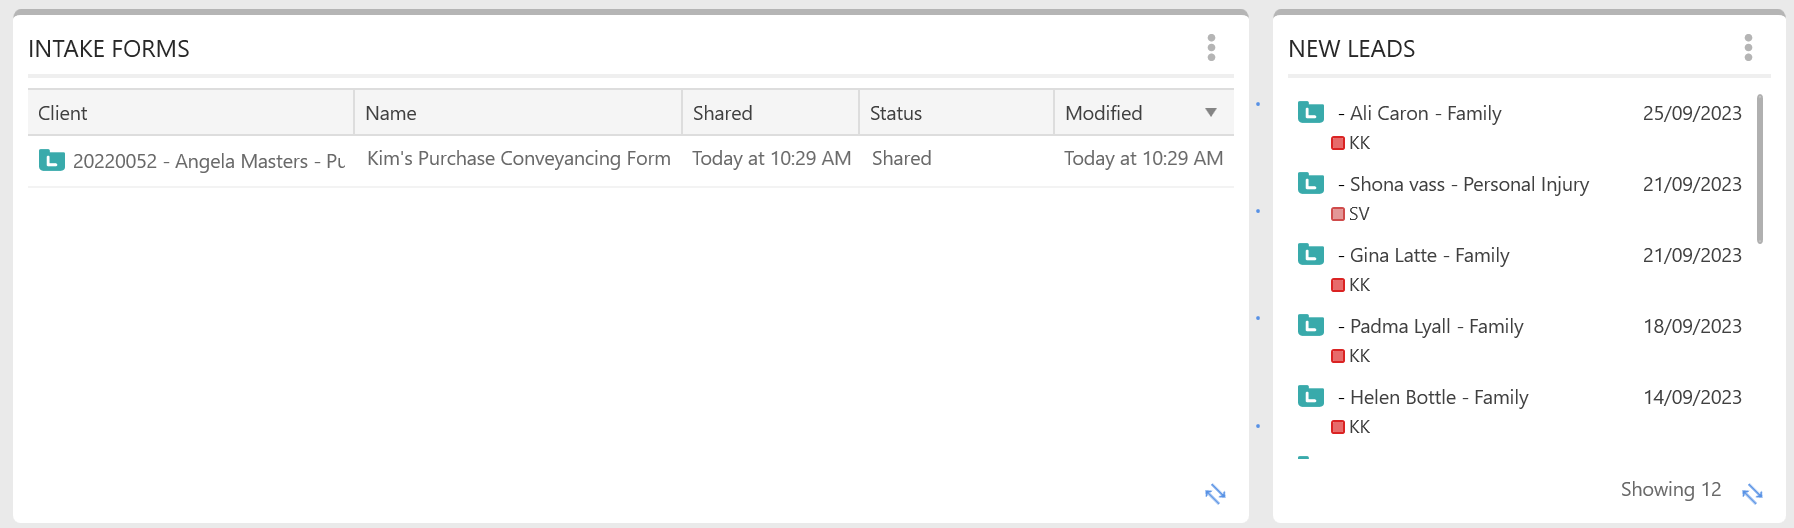Open Shona vass - Personal Injury lead
The width and height of the screenshot is (1794, 528).
pos(1469,184)
